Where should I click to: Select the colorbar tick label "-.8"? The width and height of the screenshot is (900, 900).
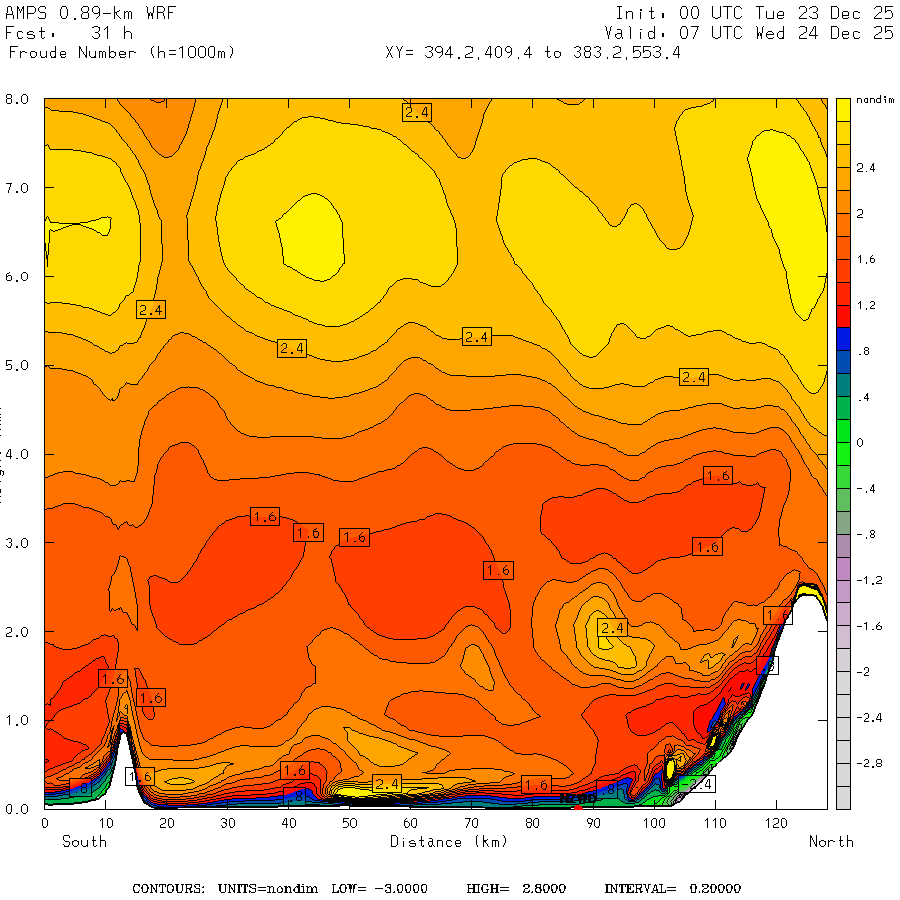pyautogui.click(x=866, y=534)
